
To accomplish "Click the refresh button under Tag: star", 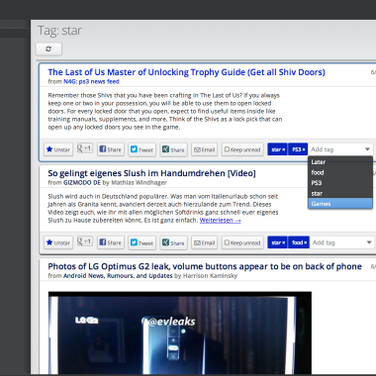I will coord(49,49).
